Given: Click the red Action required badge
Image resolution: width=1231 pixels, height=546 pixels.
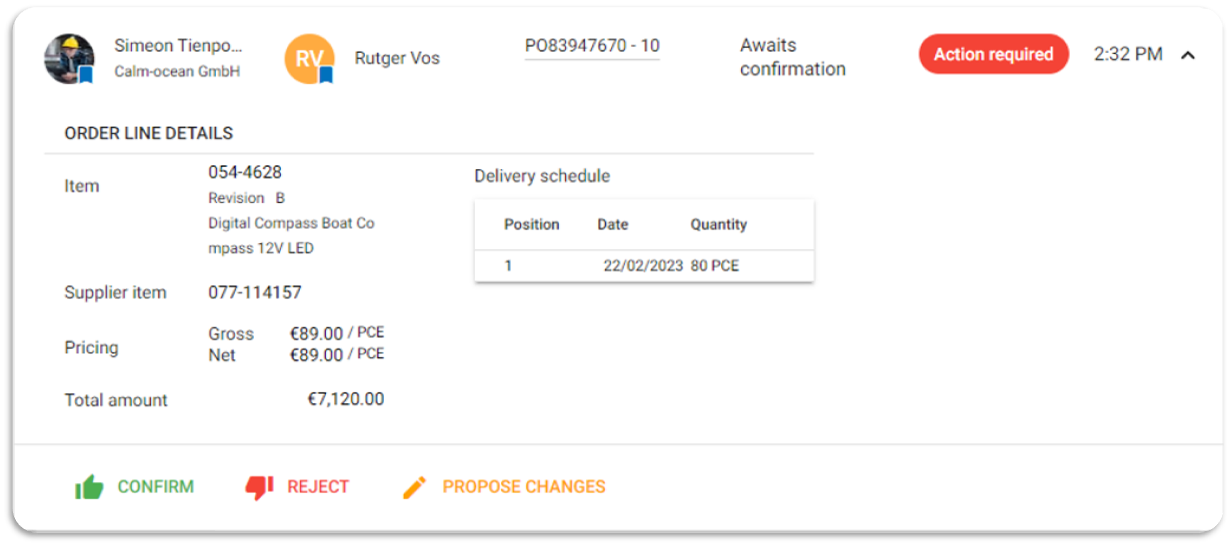Looking at the screenshot, I should (x=994, y=54).
